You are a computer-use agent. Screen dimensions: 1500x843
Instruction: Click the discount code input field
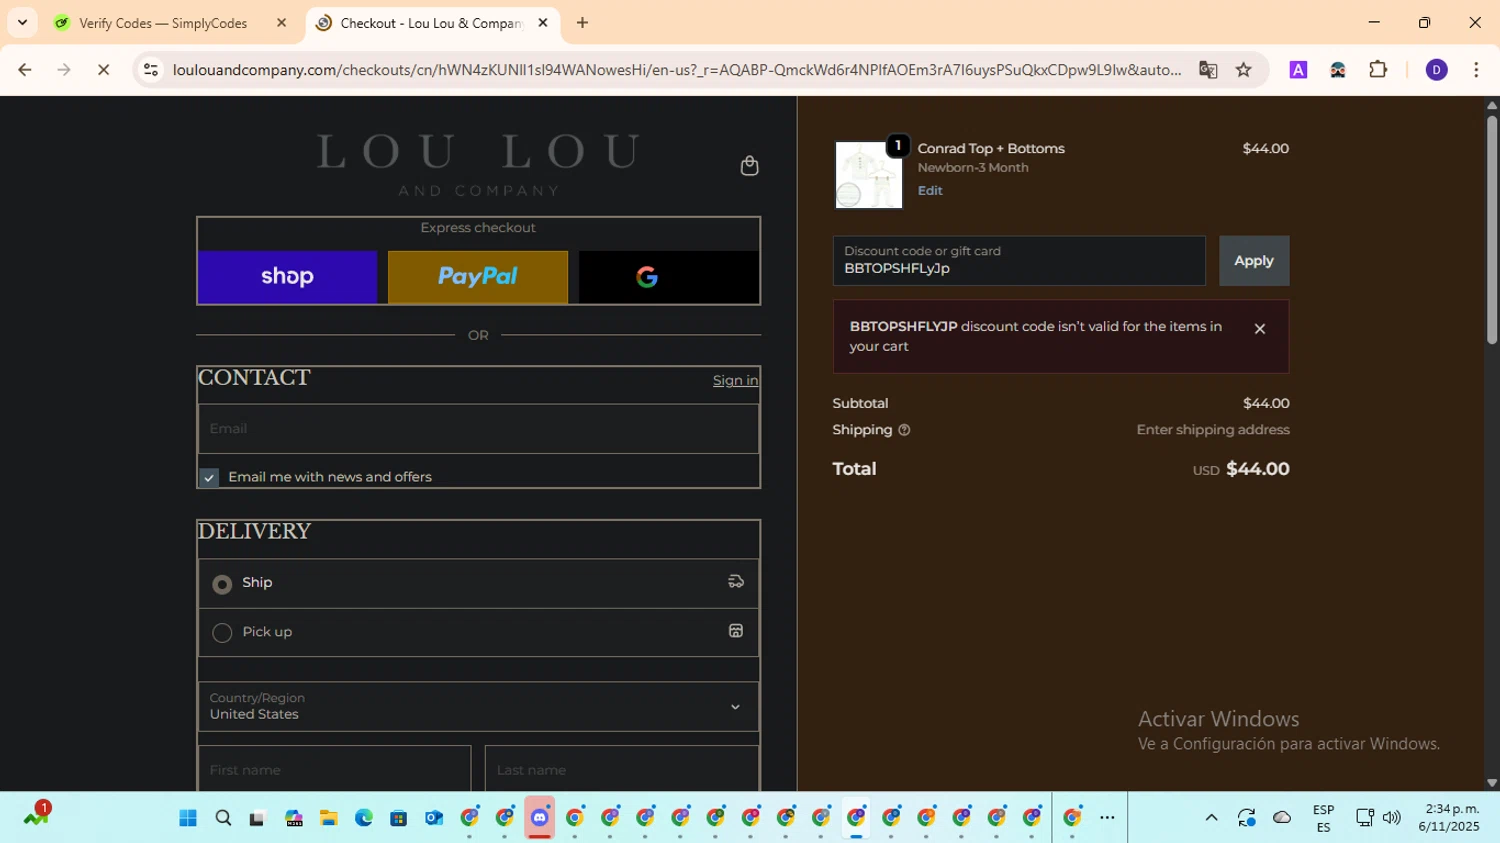(1019, 261)
